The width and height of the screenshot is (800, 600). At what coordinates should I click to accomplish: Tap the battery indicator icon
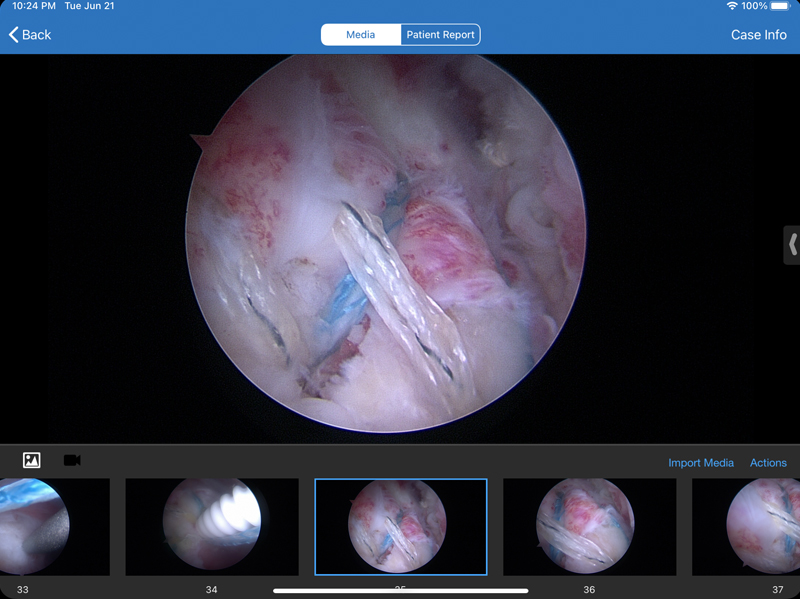coord(780,6)
